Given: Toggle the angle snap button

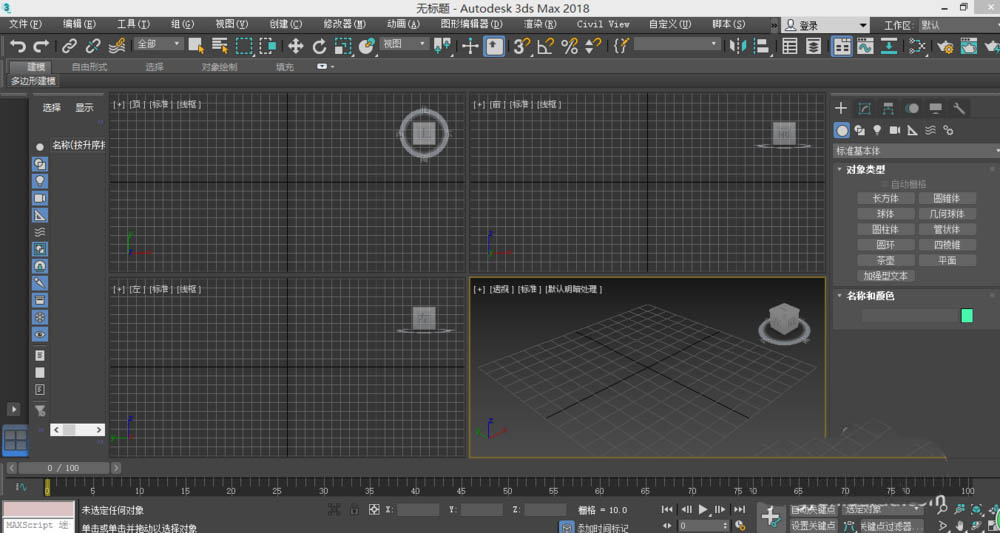Looking at the screenshot, I should [x=545, y=45].
